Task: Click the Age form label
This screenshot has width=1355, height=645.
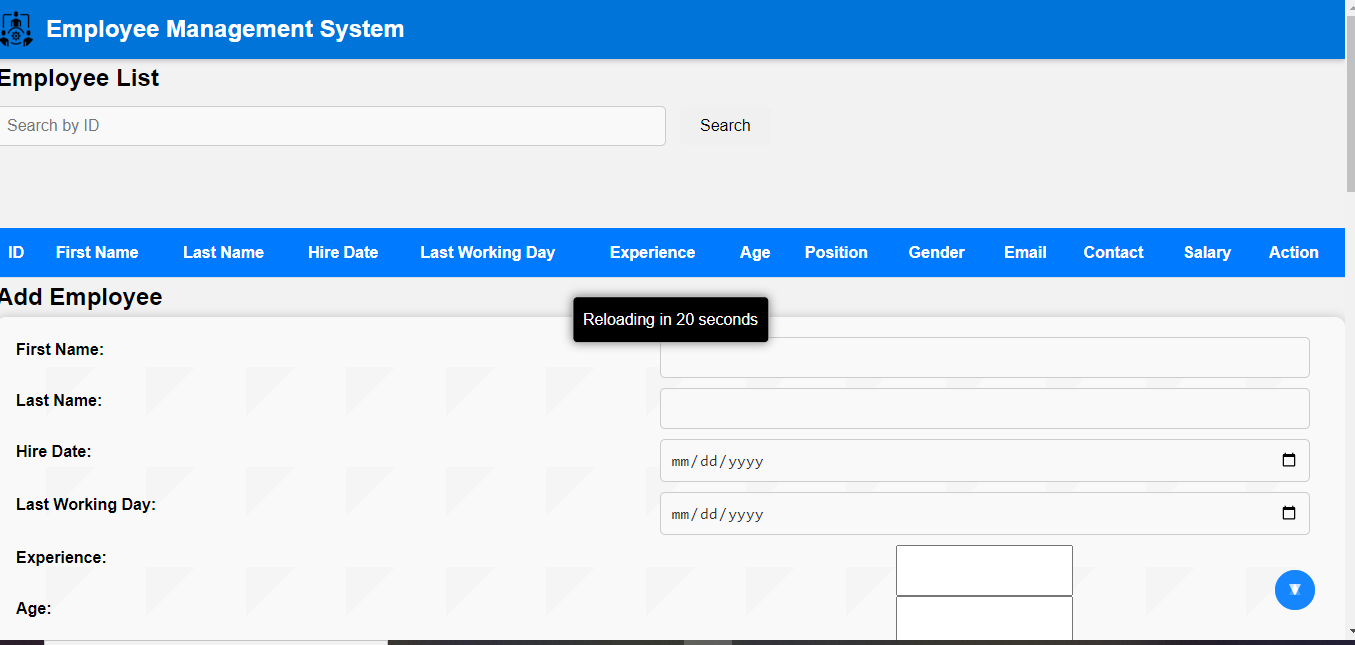Action: click(33, 609)
